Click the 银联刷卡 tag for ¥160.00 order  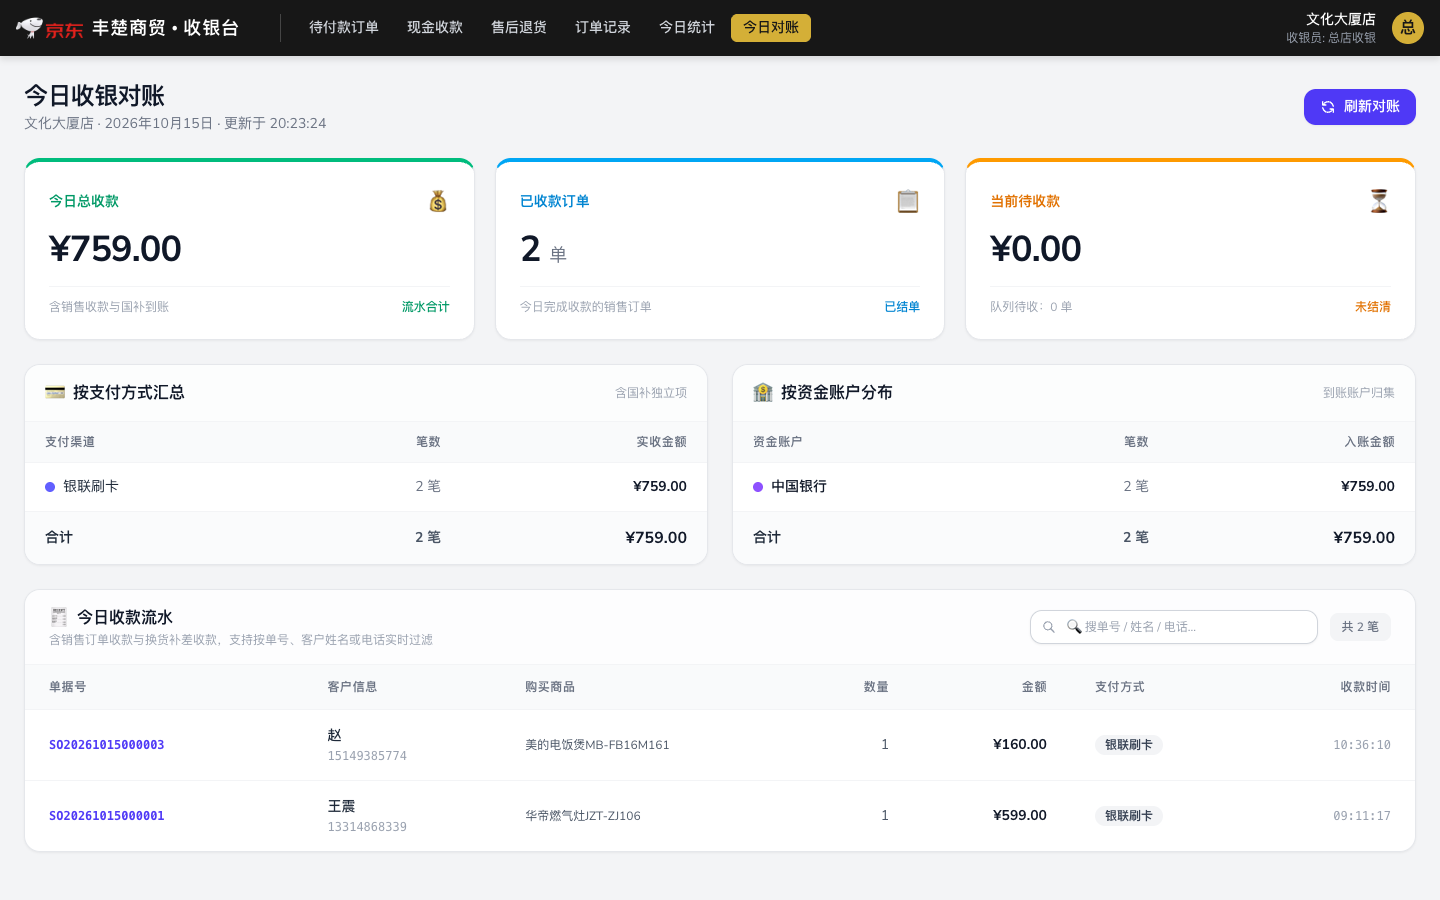tap(1129, 745)
